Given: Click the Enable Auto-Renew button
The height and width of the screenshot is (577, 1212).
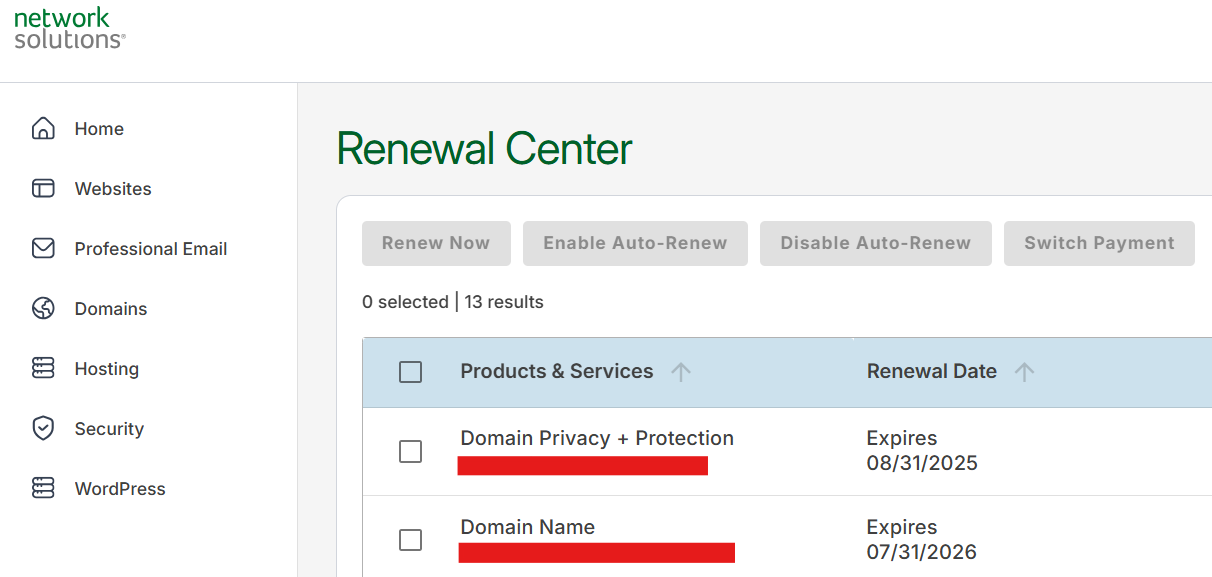Looking at the screenshot, I should [x=635, y=243].
